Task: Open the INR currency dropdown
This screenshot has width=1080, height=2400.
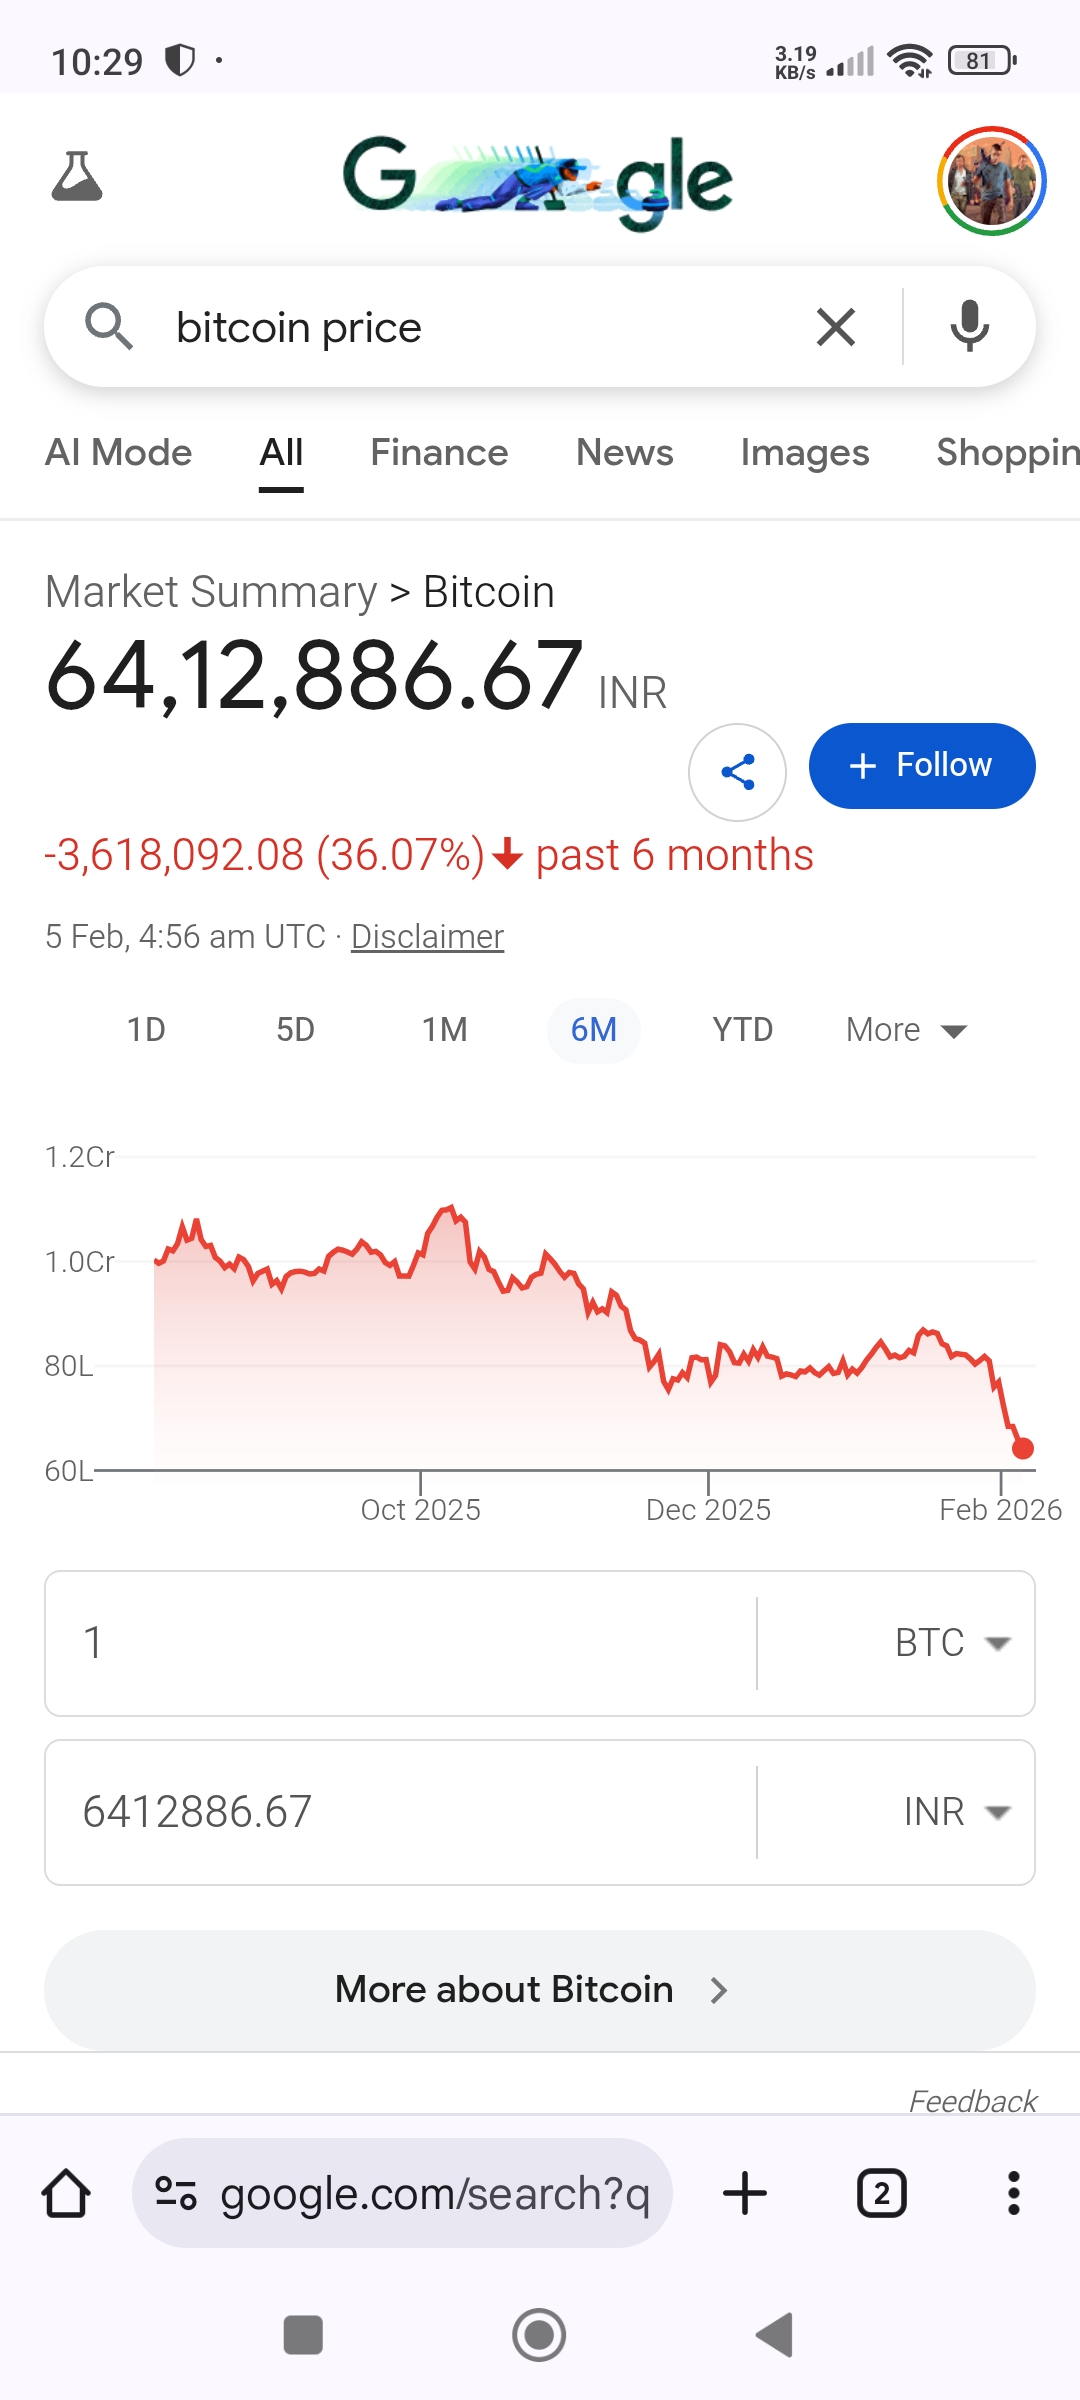Action: pyautogui.click(x=955, y=1812)
